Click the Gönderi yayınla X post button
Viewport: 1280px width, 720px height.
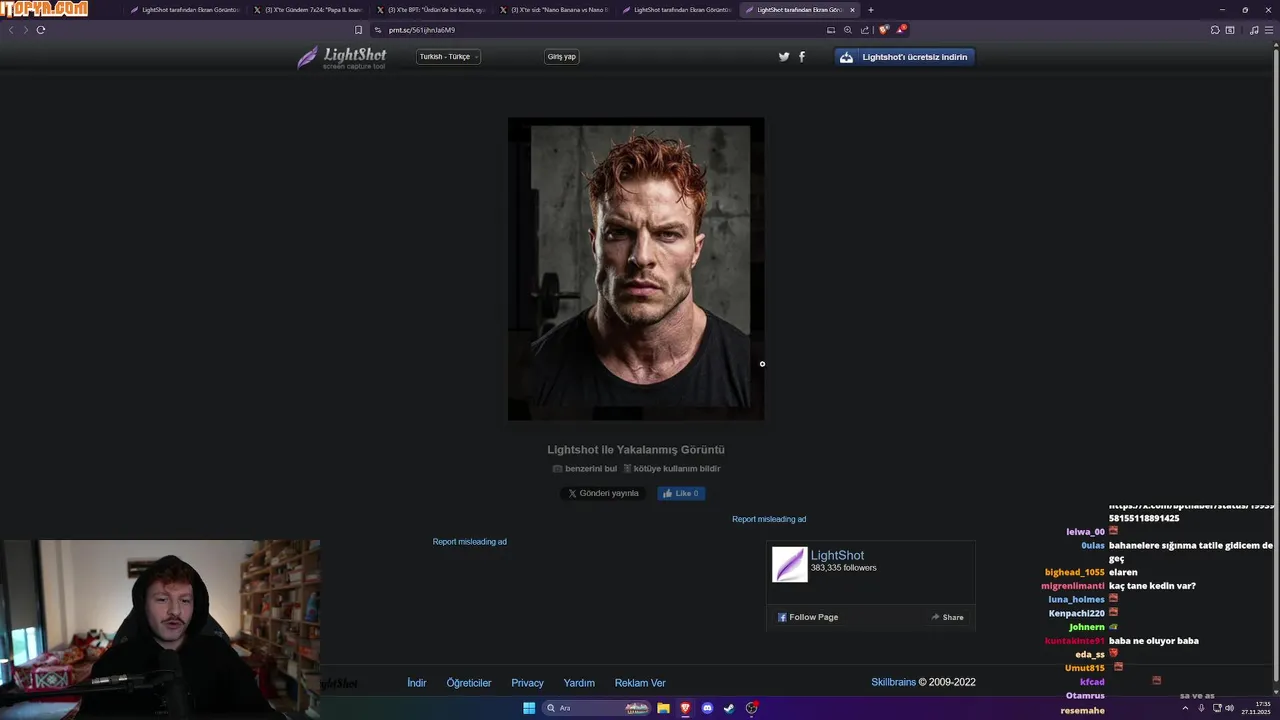603,493
